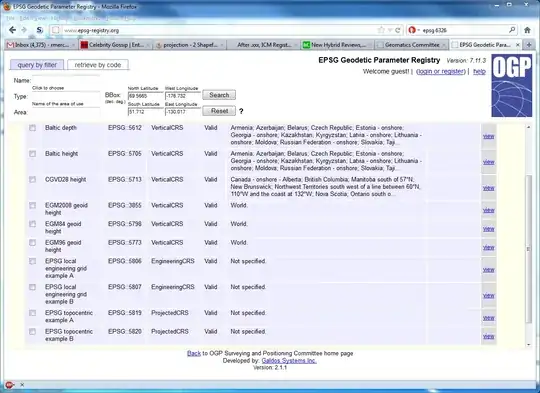This screenshot has width=540, height=393.
Task: Edit the East Longitude field
Action: click(x=183, y=112)
